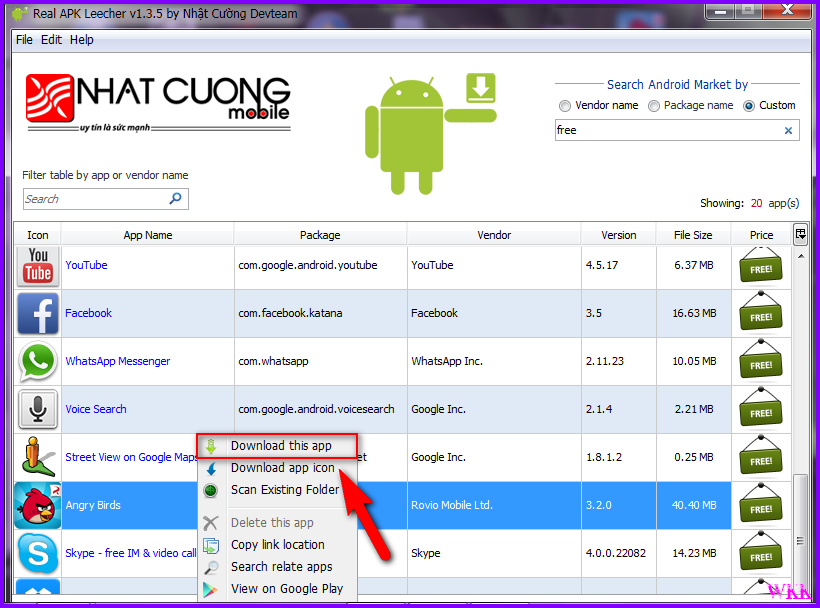Click the FREE price tag for Skype
The width and height of the screenshot is (820, 608).
tap(760, 553)
